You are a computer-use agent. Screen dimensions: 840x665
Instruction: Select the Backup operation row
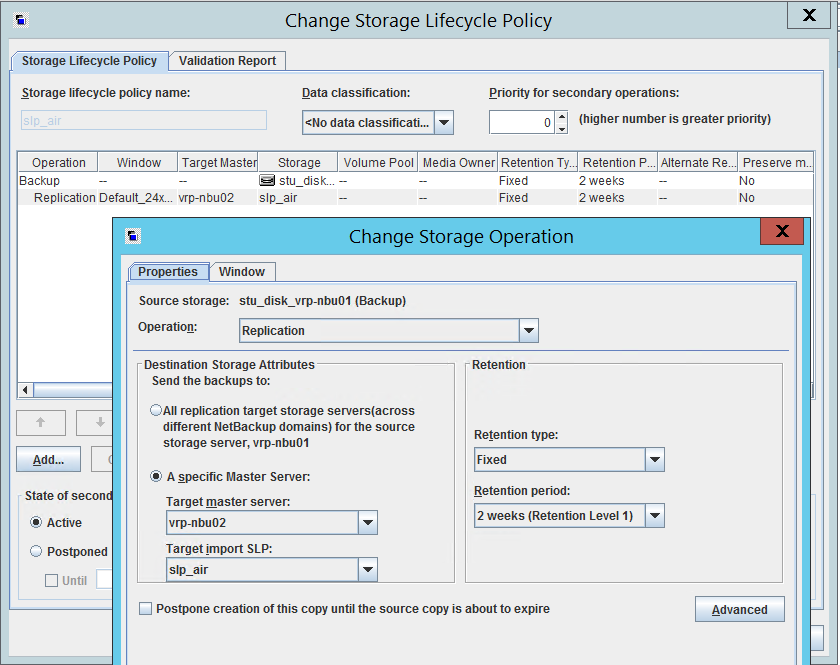[415, 181]
